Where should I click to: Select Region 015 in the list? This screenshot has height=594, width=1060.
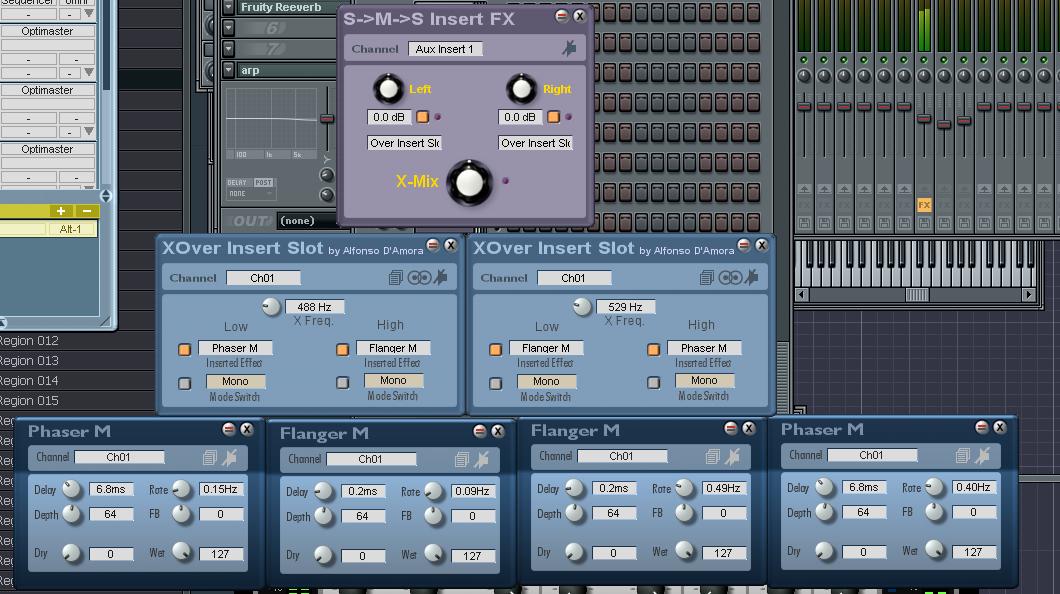click(x=29, y=401)
